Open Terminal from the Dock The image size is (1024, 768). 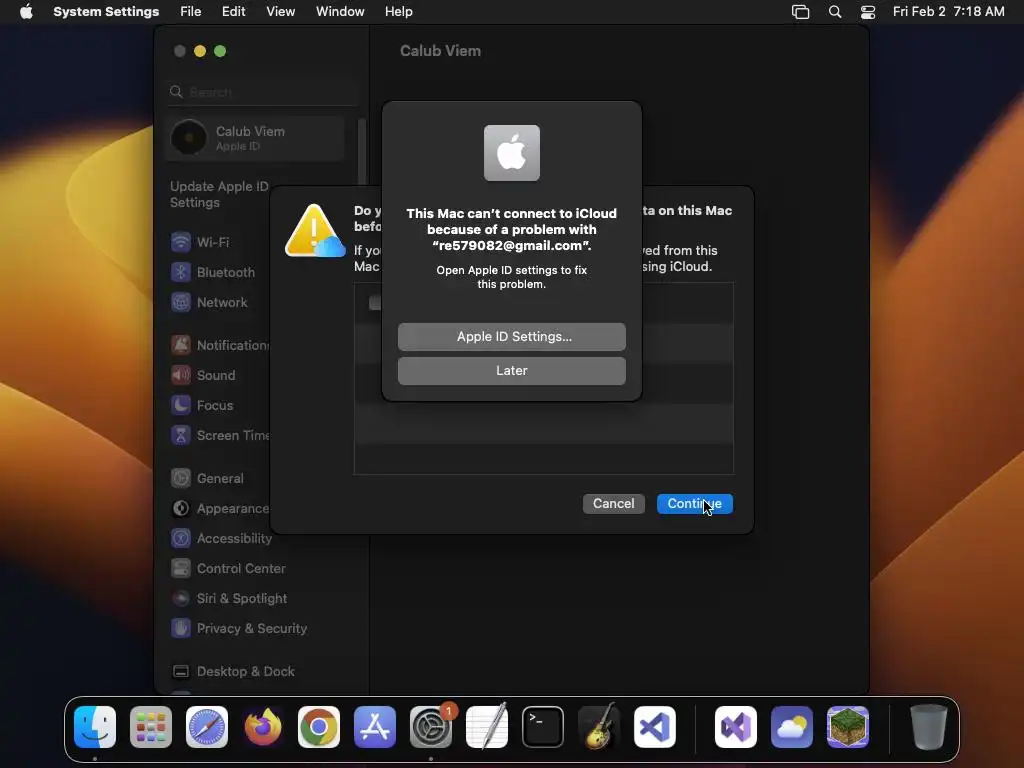(x=543, y=727)
